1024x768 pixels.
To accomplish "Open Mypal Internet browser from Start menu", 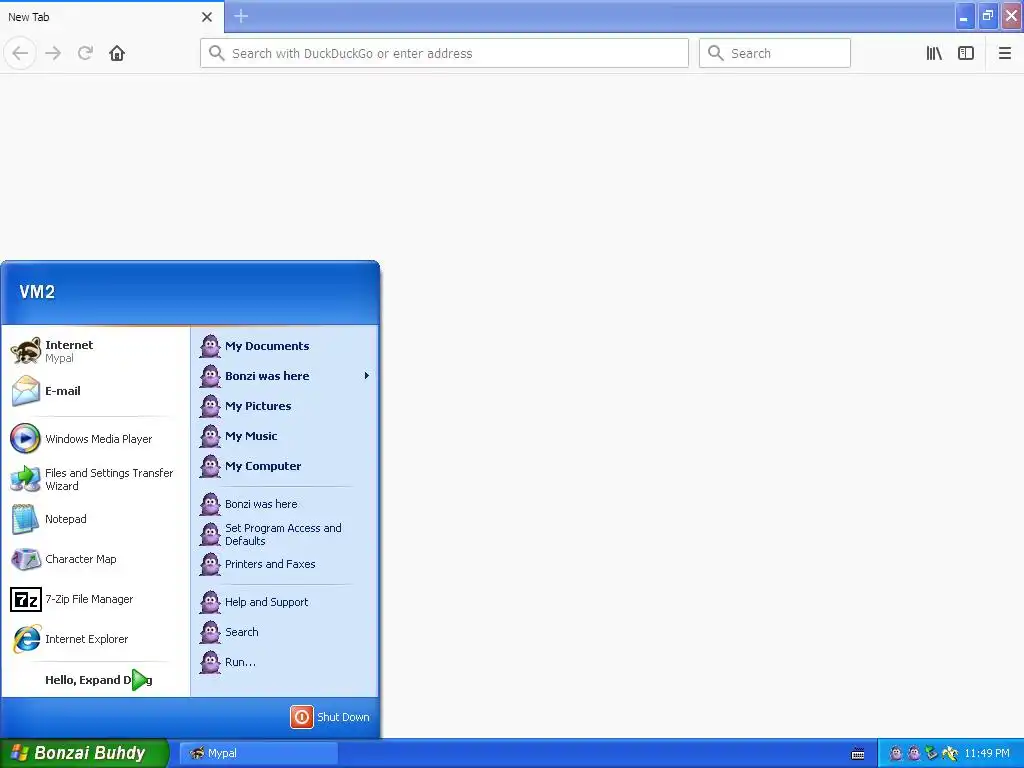I will coord(95,351).
